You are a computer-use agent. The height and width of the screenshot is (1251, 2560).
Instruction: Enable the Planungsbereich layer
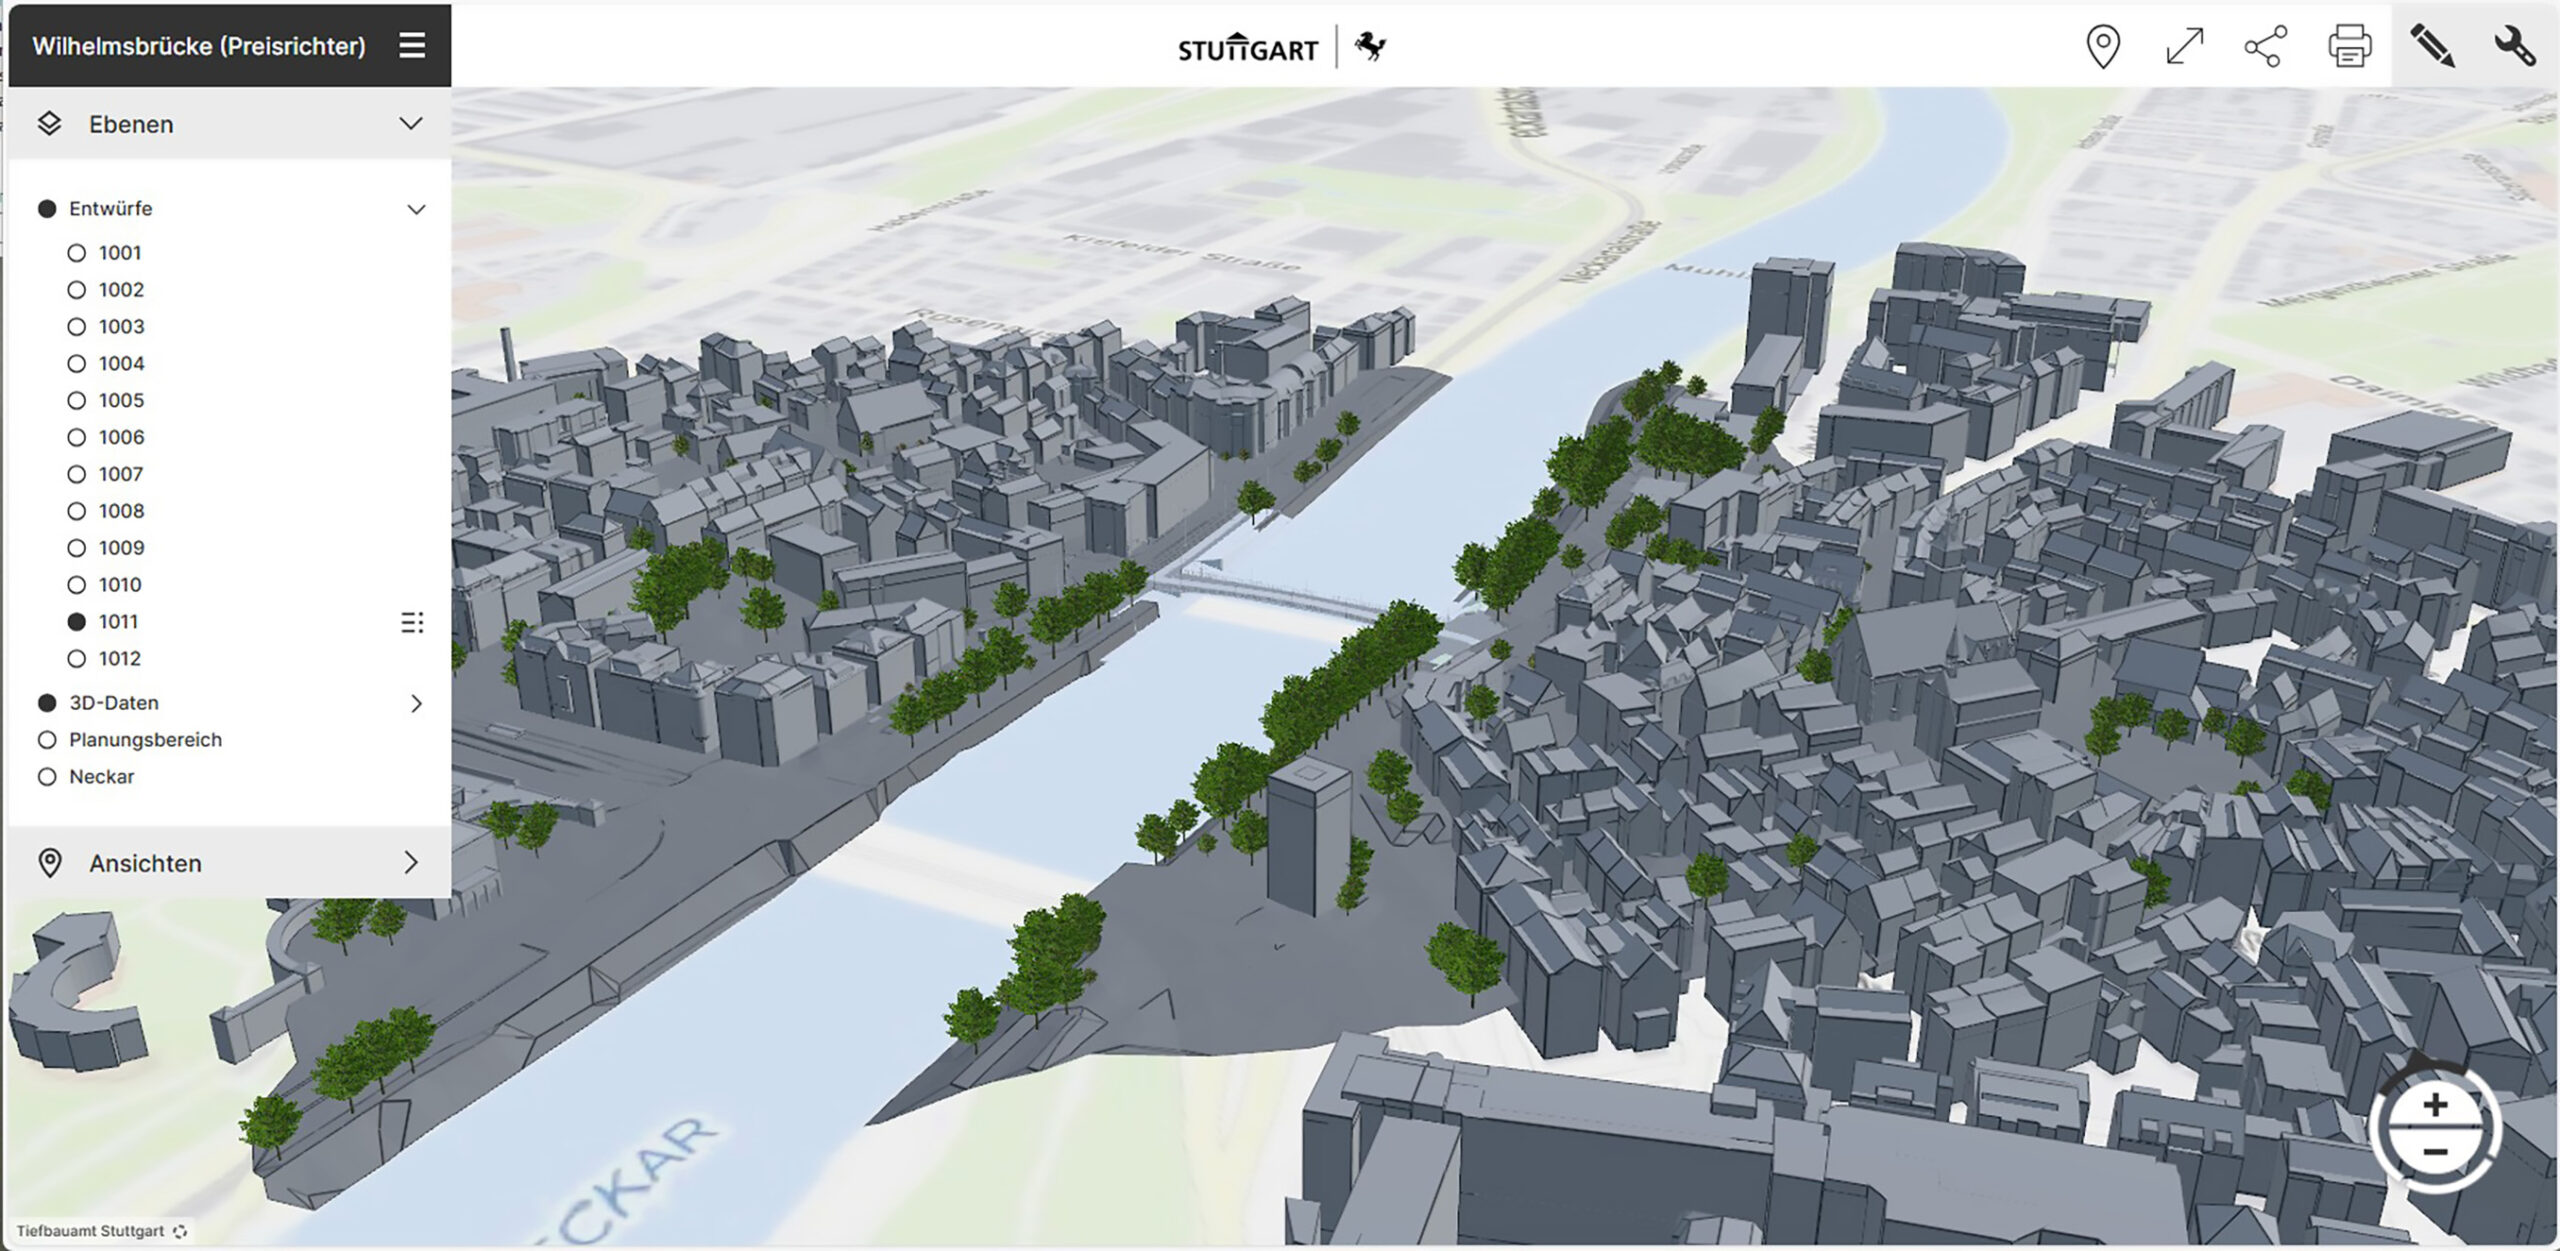click(x=47, y=740)
